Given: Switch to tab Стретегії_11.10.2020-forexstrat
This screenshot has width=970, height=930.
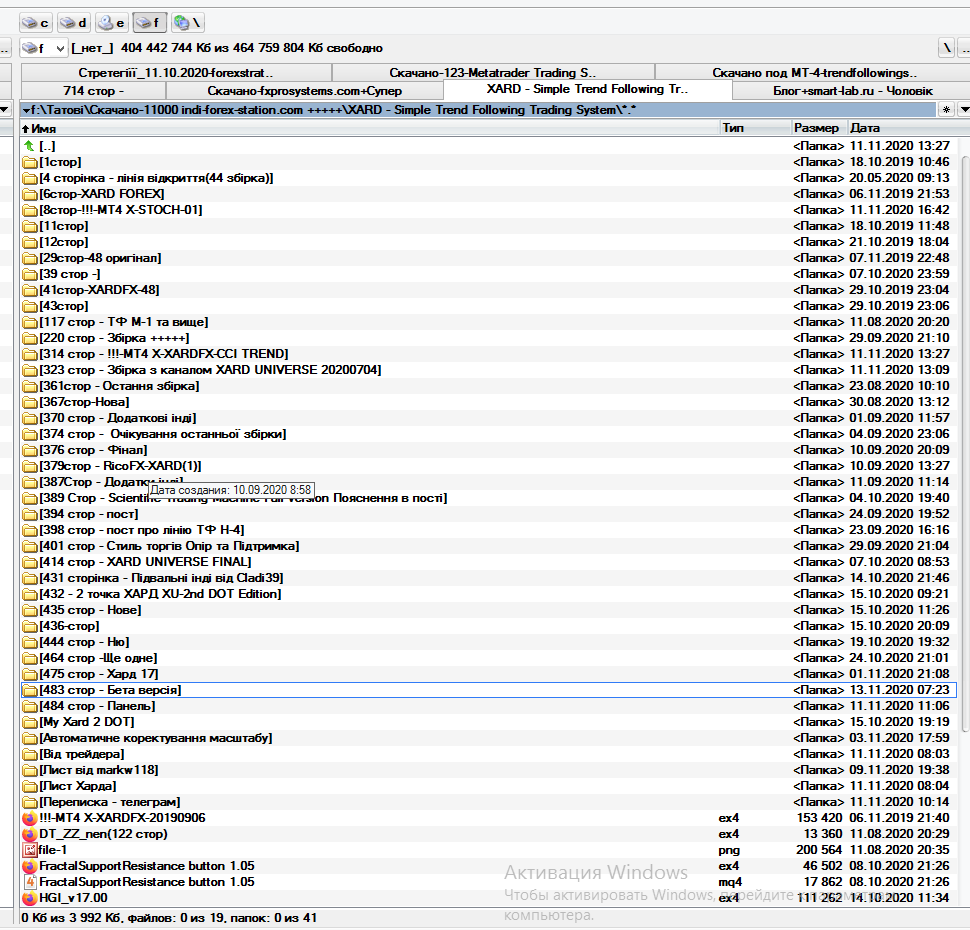Looking at the screenshot, I should coord(176,72).
